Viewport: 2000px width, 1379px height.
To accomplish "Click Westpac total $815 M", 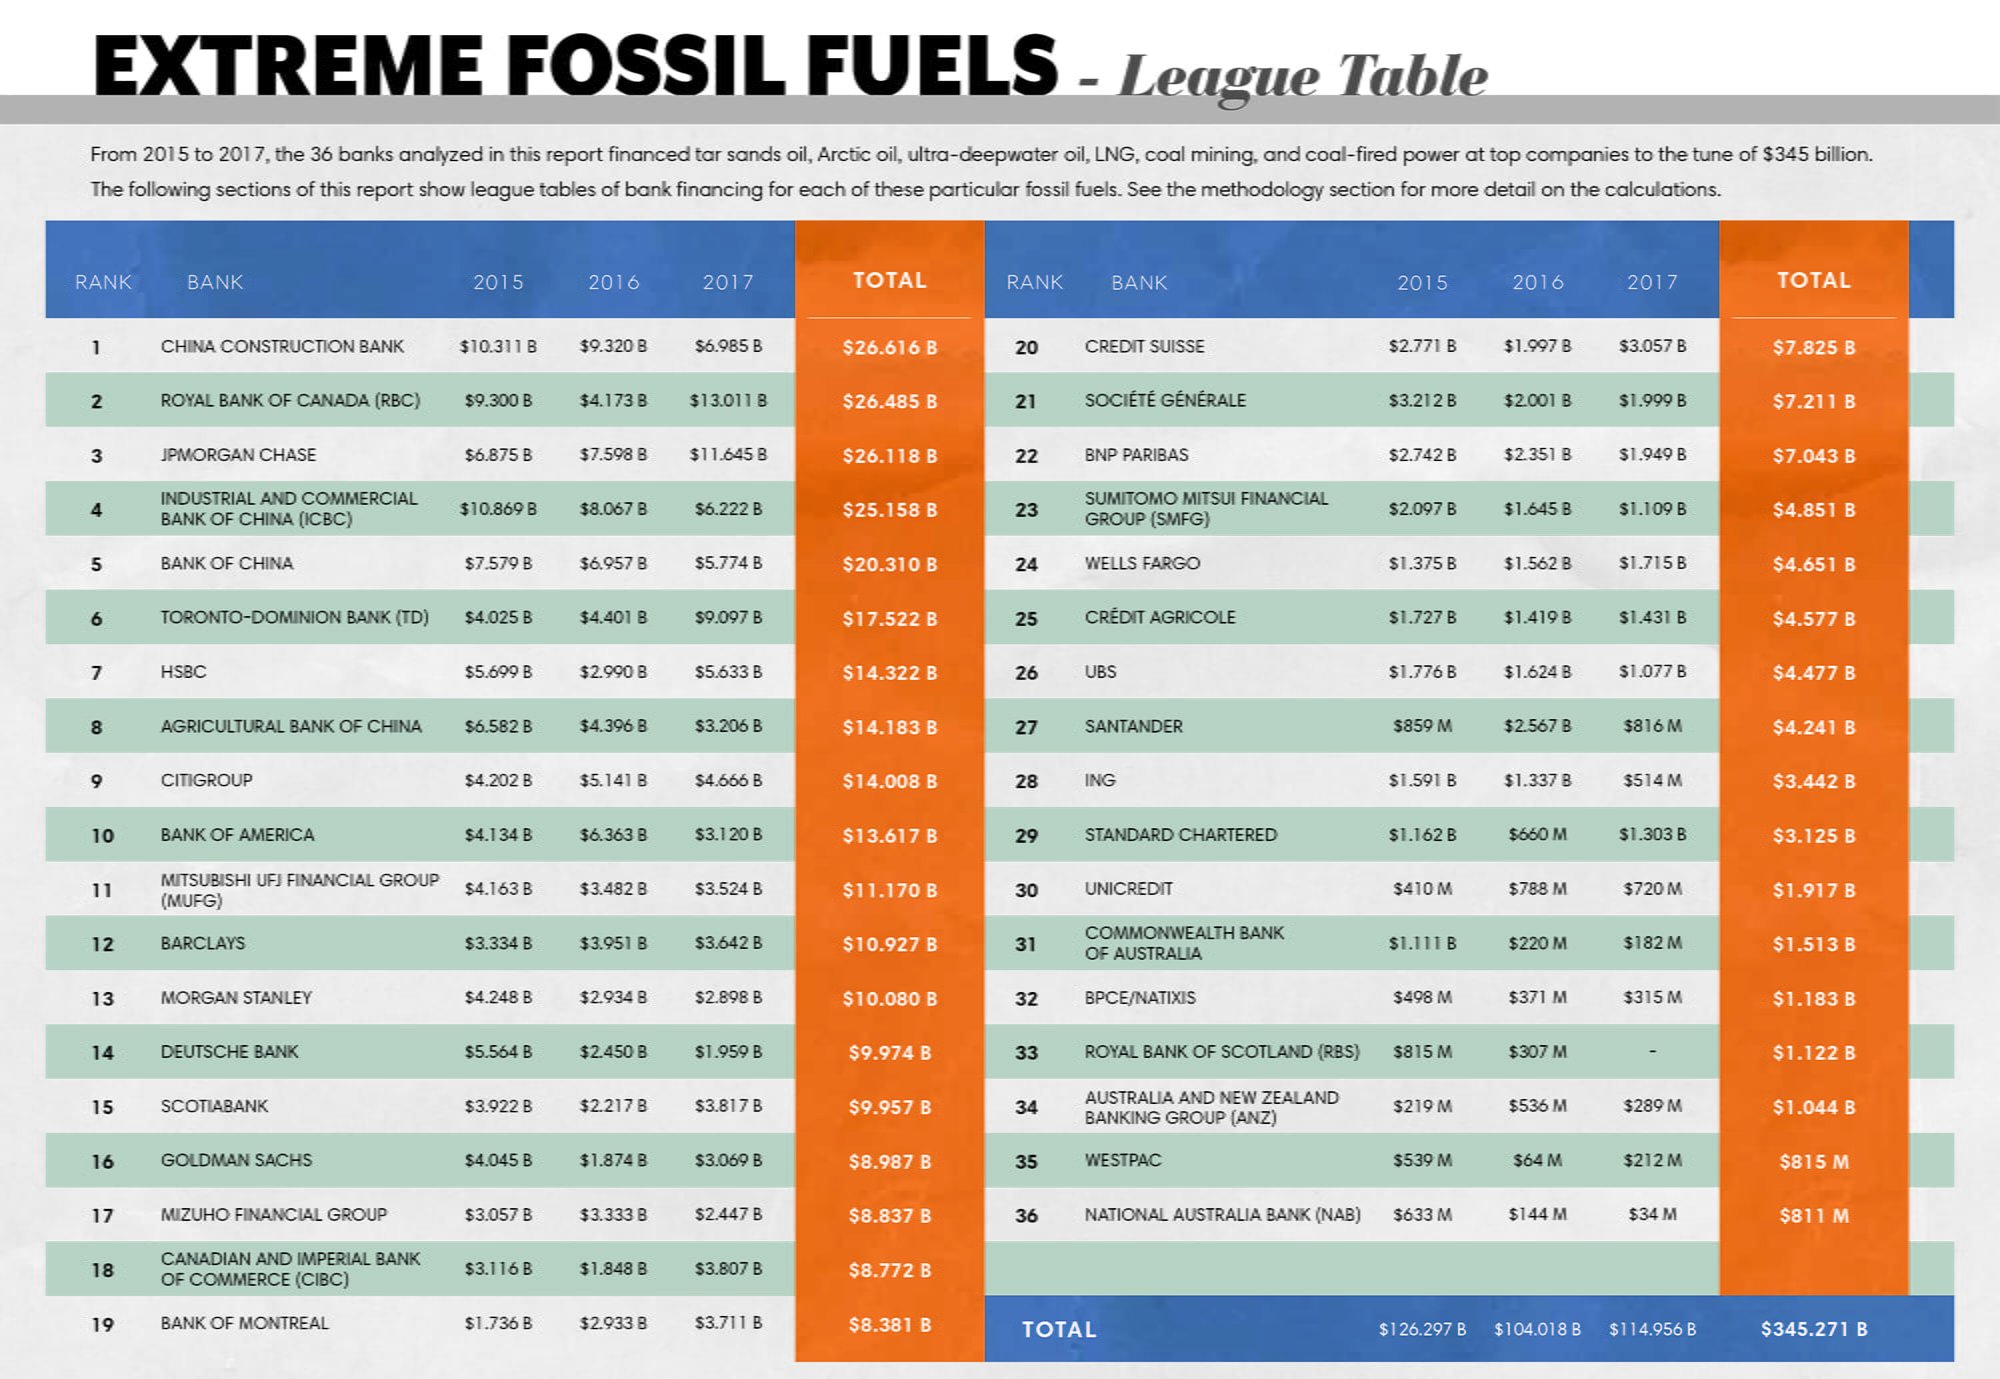I will tap(1813, 1162).
